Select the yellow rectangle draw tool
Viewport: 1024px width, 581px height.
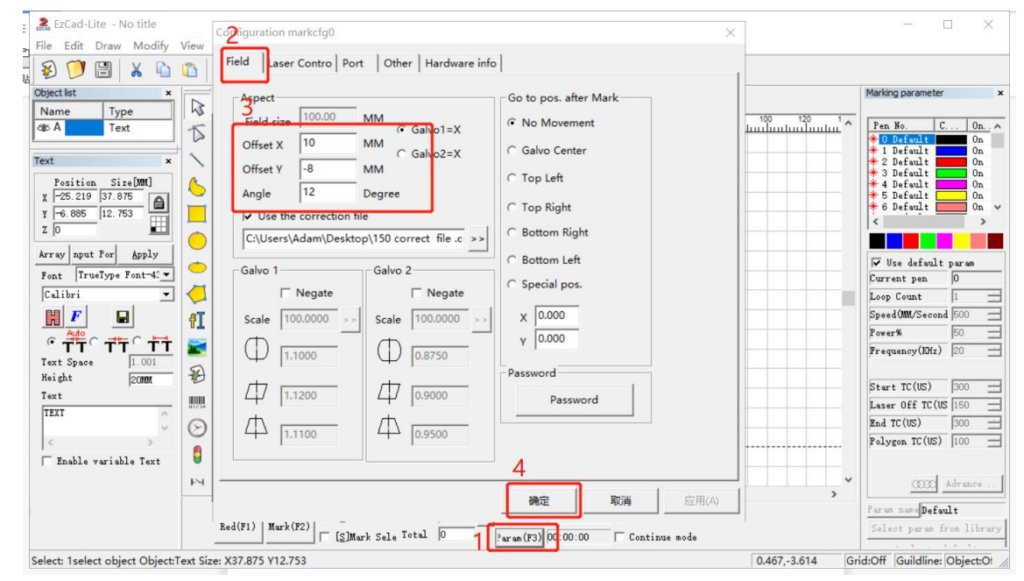[x=197, y=213]
